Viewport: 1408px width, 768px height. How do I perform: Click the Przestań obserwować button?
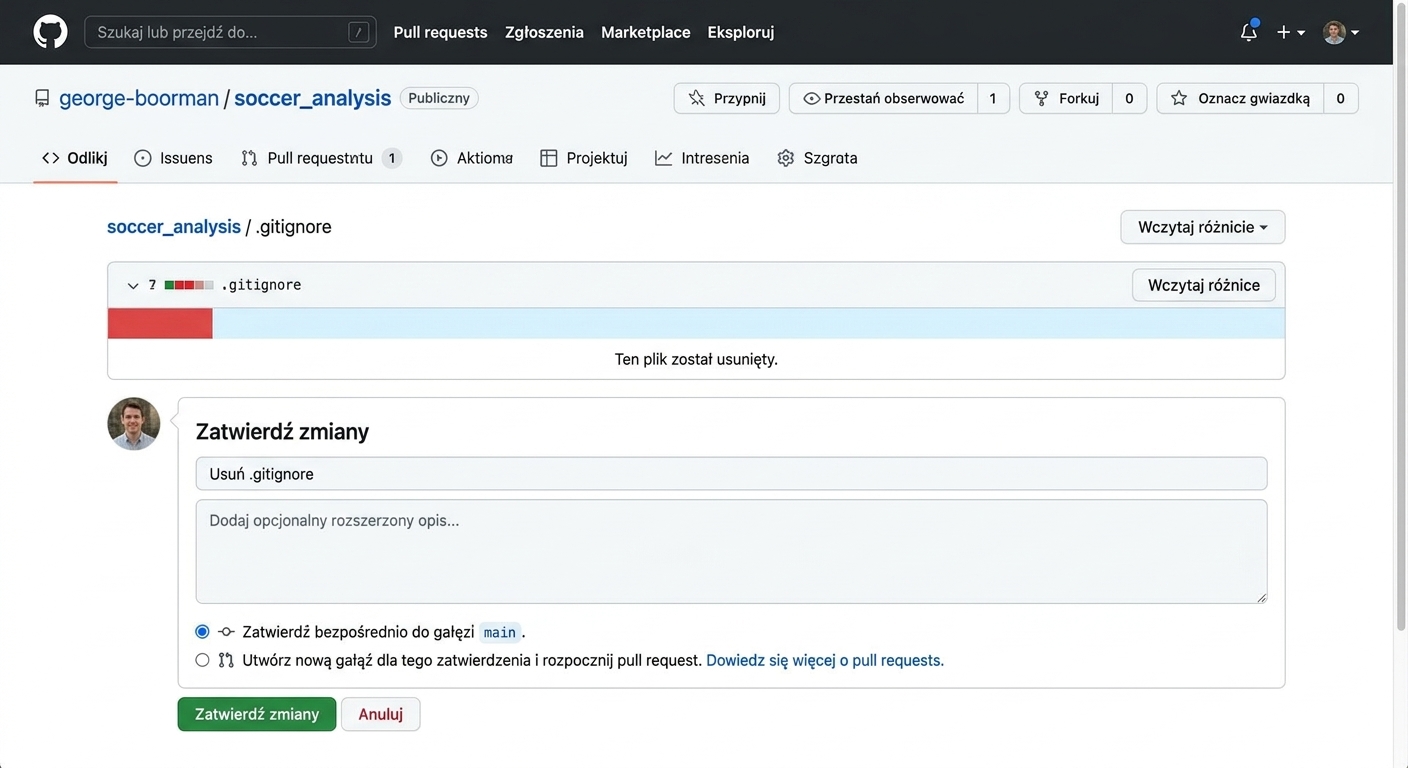point(884,98)
